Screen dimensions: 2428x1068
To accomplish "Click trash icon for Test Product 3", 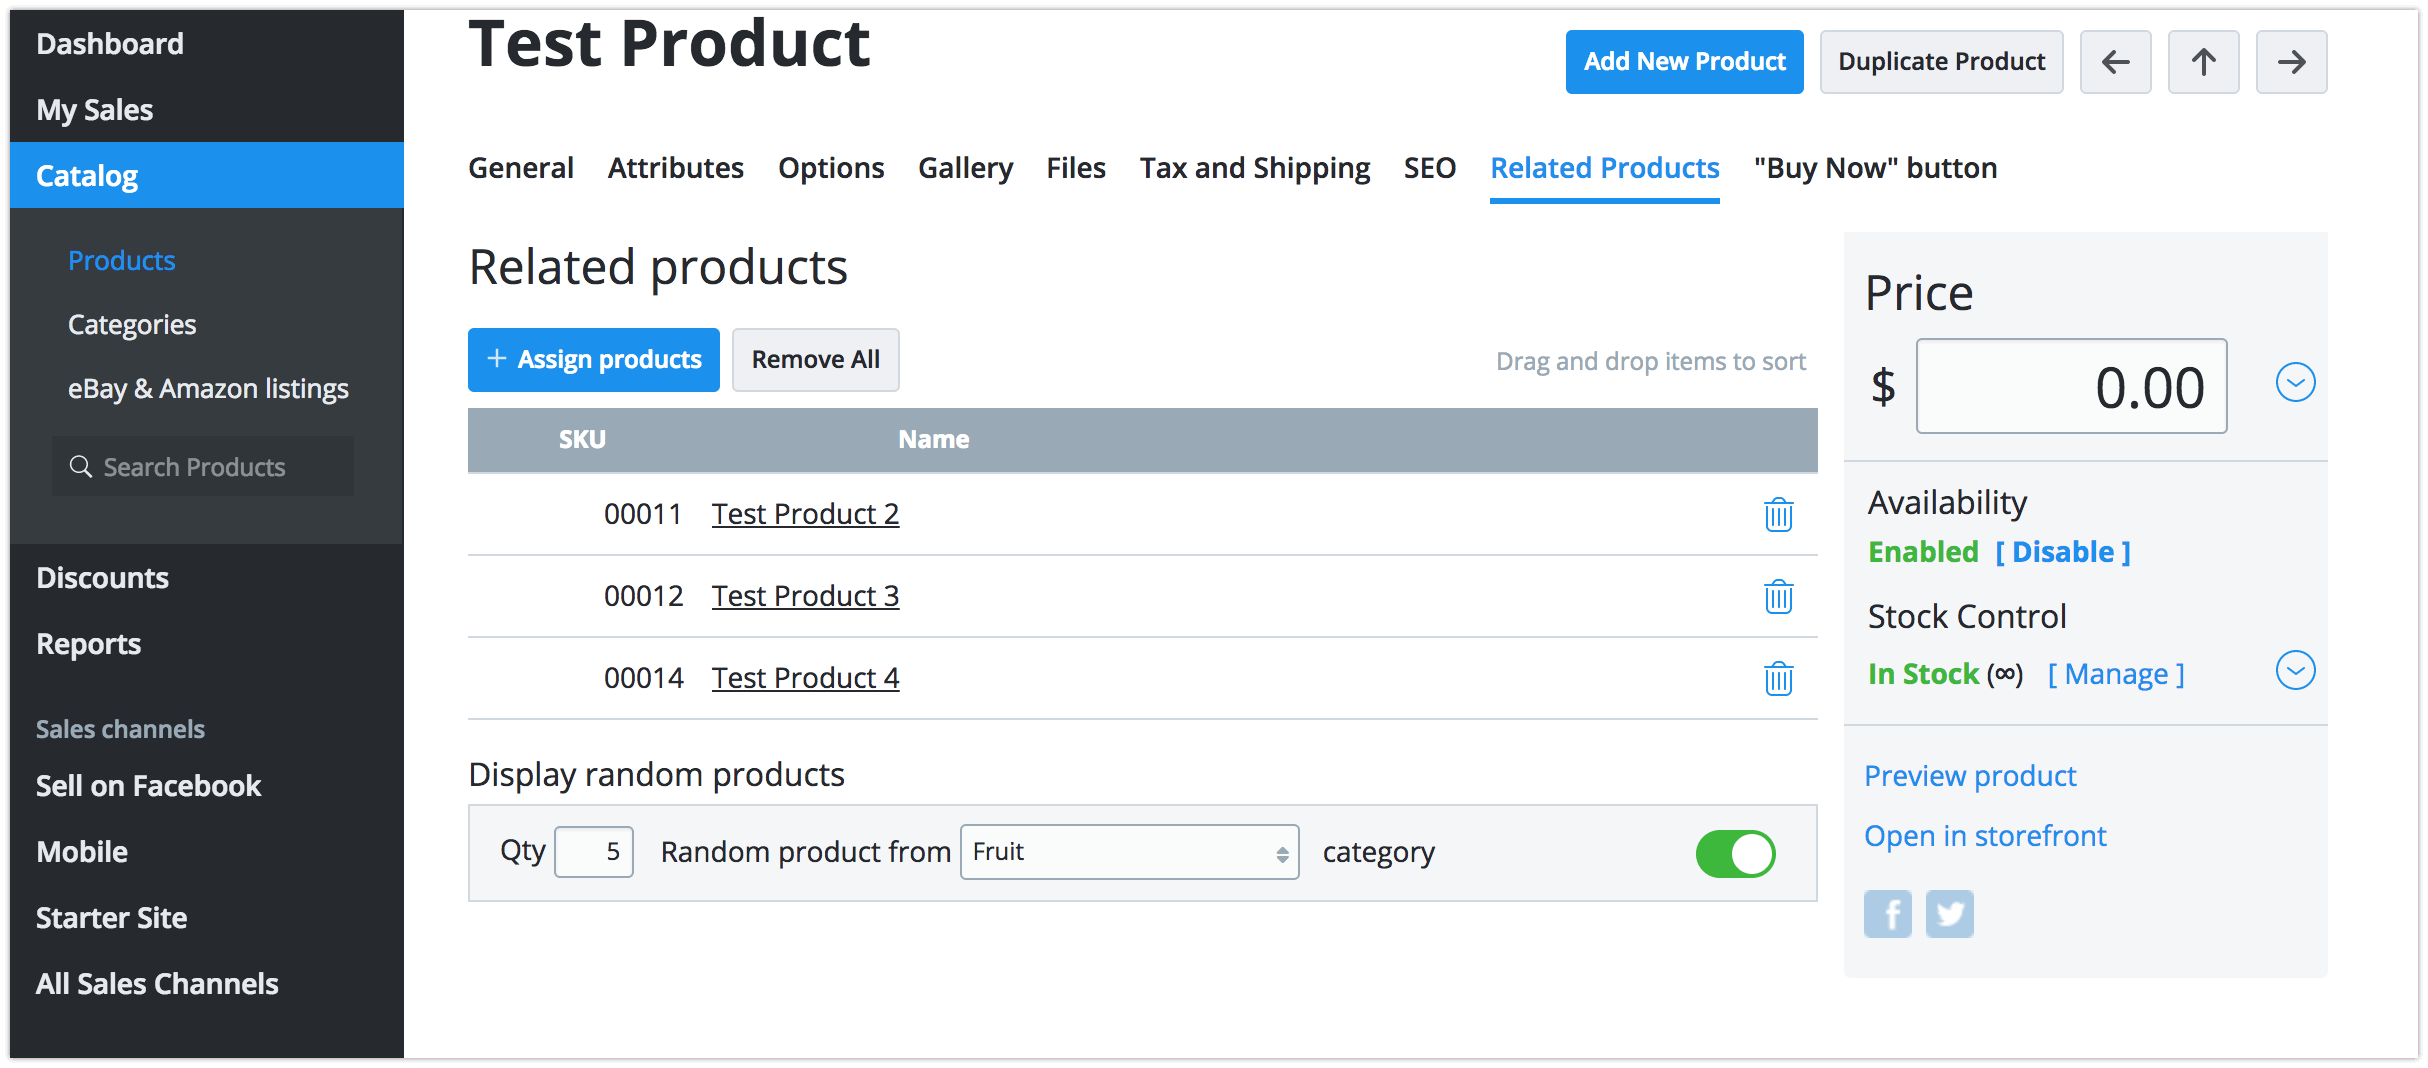I will (x=1778, y=597).
